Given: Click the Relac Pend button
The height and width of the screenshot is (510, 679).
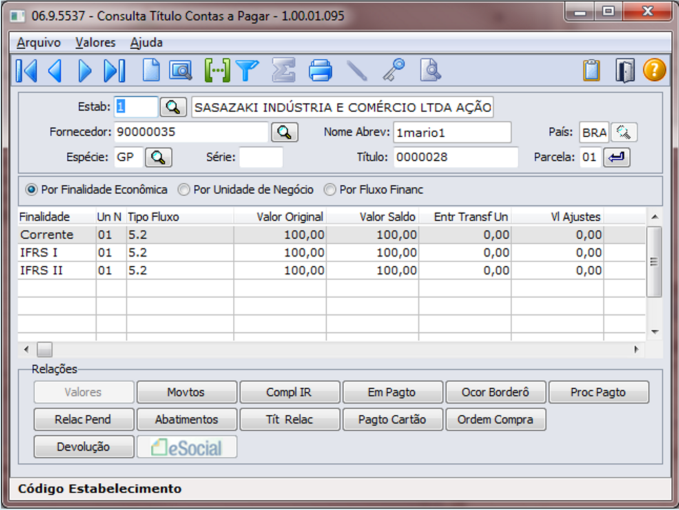Looking at the screenshot, I should (84, 420).
